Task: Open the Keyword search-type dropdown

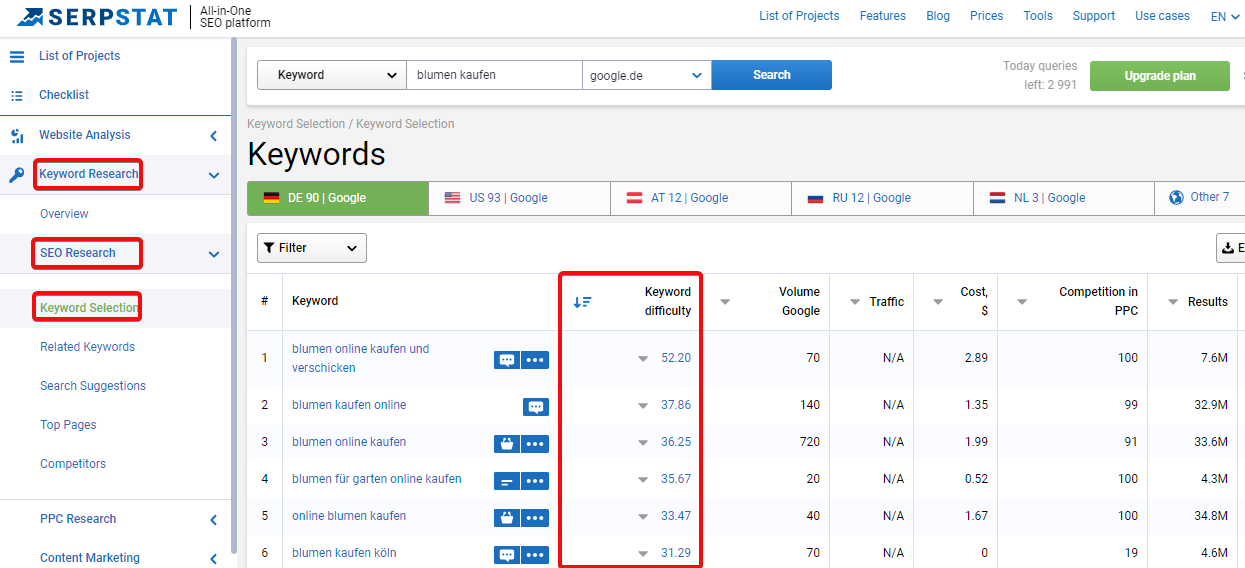Action: click(x=332, y=75)
